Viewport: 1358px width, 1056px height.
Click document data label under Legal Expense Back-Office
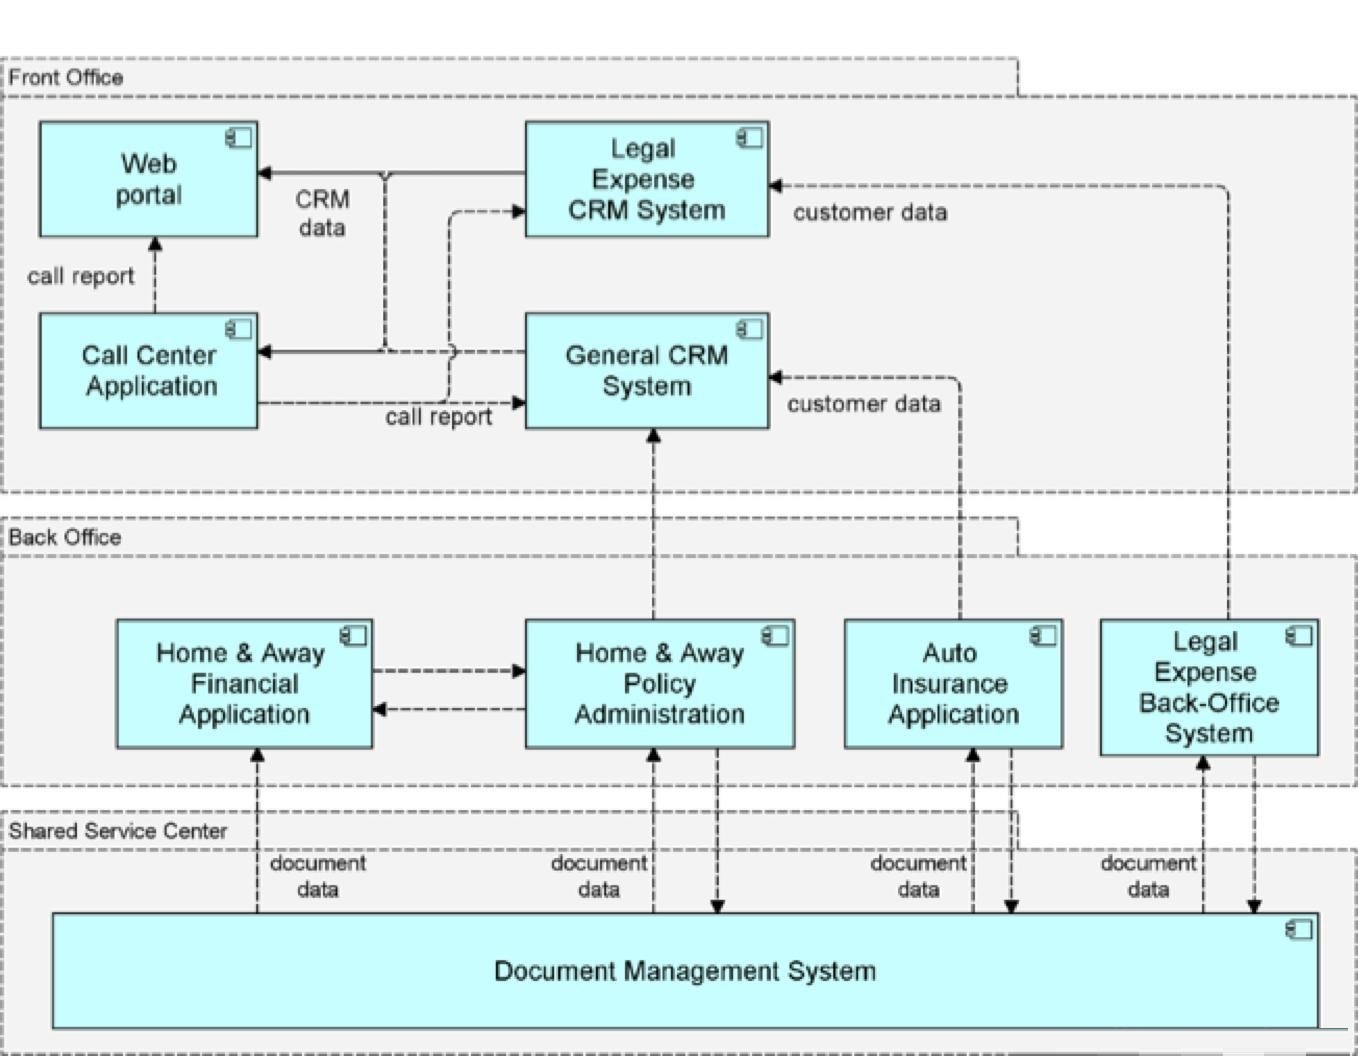point(1148,876)
